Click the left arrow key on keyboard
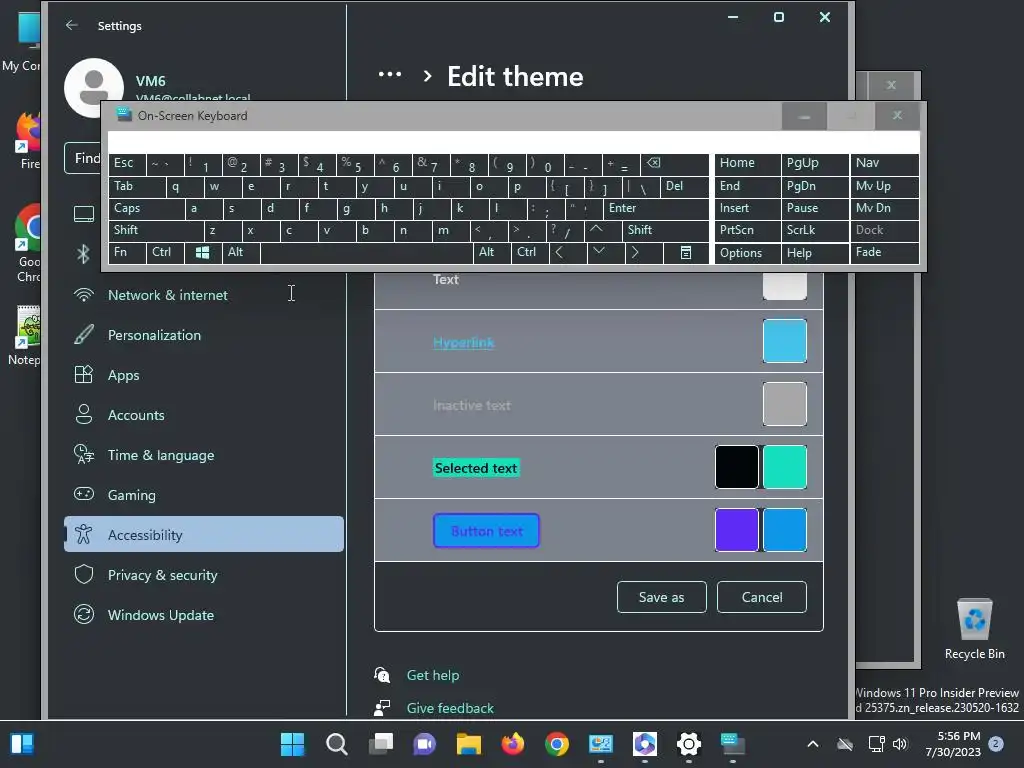Viewport: 1024px width, 768px height. 568,253
